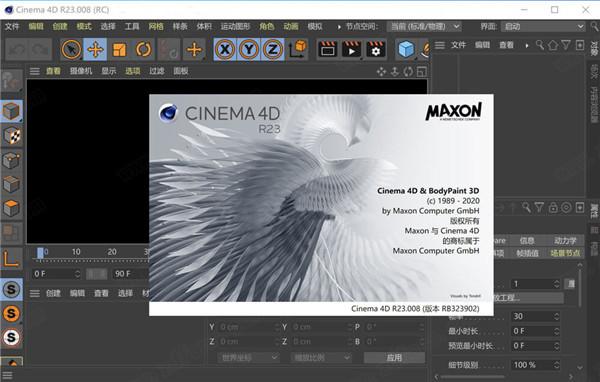Open the 节点空间 dropdown
This screenshot has width=600, height=382.
pos(424,26)
